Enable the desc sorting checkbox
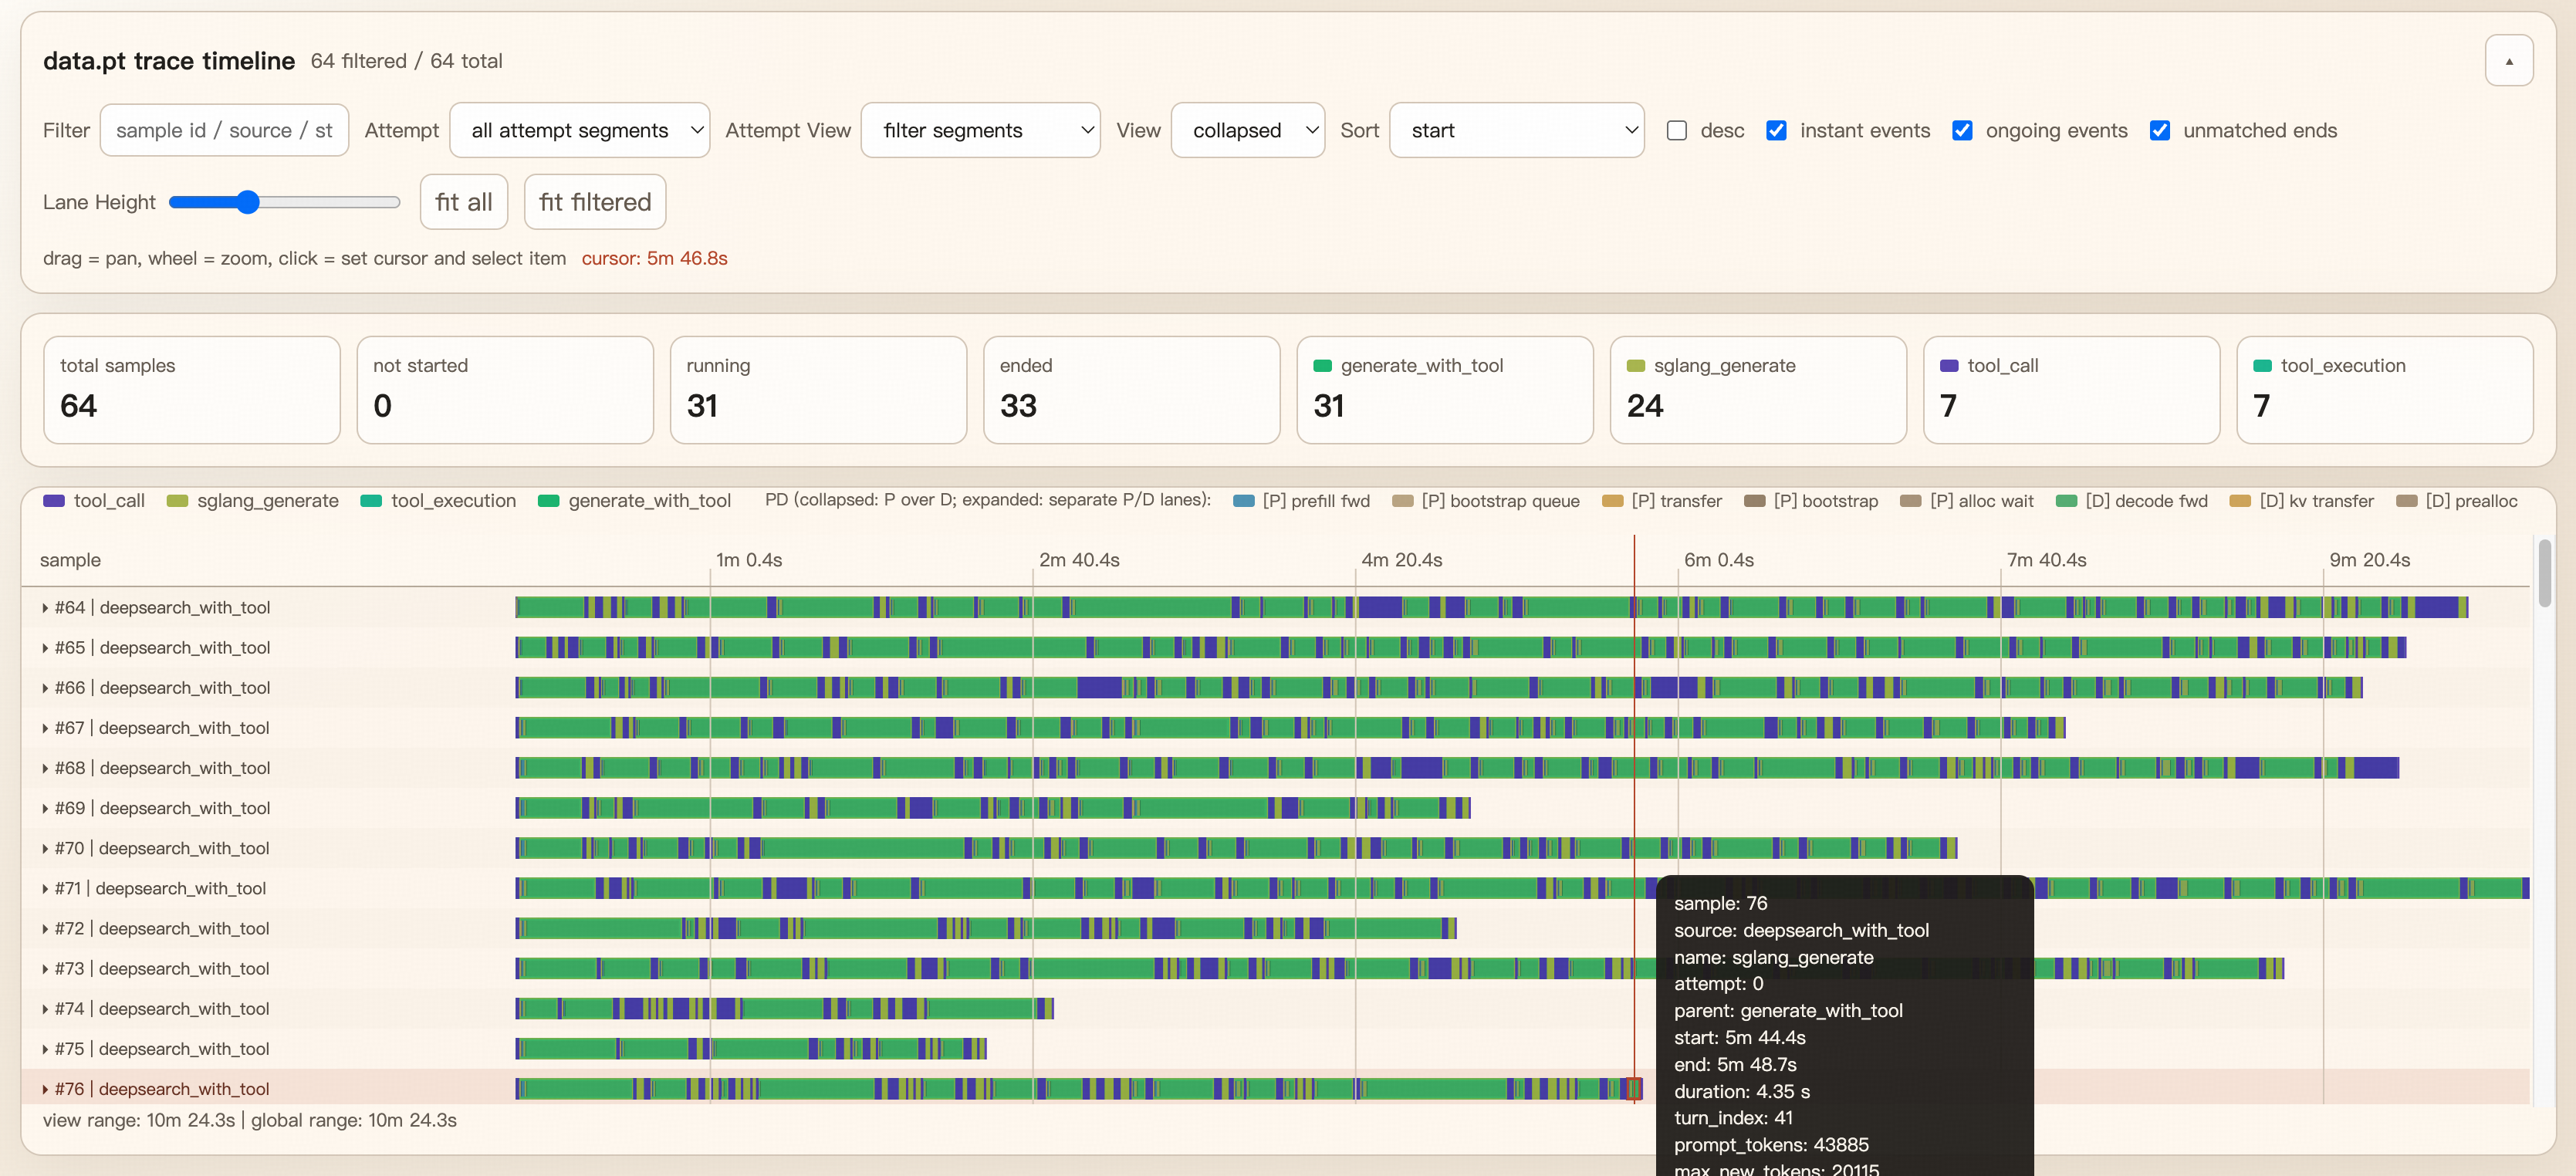Image resolution: width=2576 pixels, height=1176 pixels. click(1677, 130)
